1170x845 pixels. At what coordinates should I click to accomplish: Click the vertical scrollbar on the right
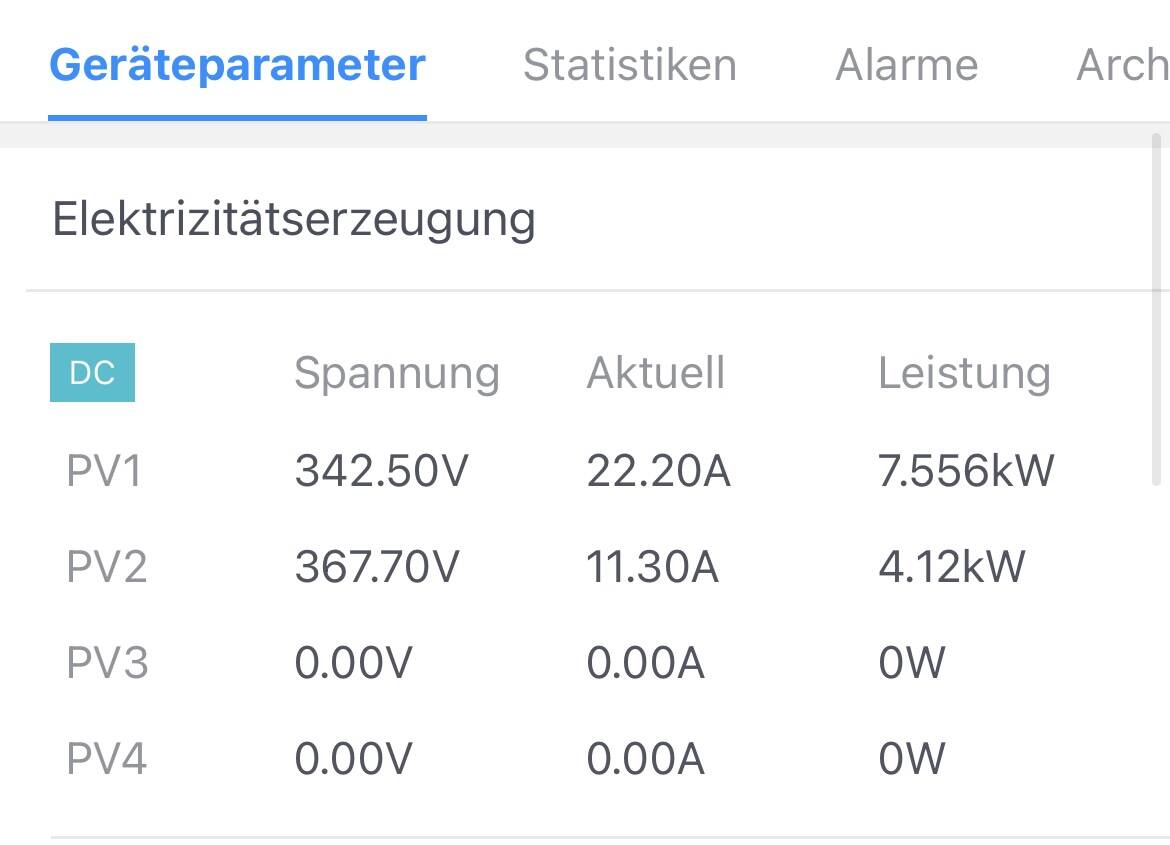tap(1156, 310)
